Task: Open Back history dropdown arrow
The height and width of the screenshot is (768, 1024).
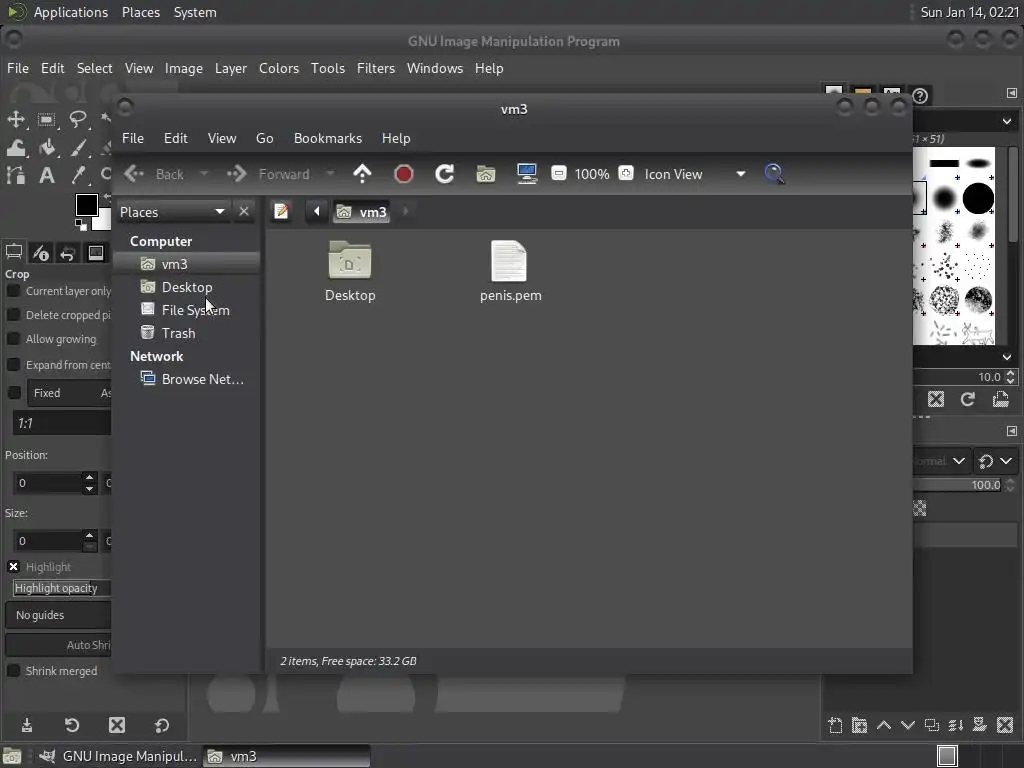Action: [x=204, y=174]
